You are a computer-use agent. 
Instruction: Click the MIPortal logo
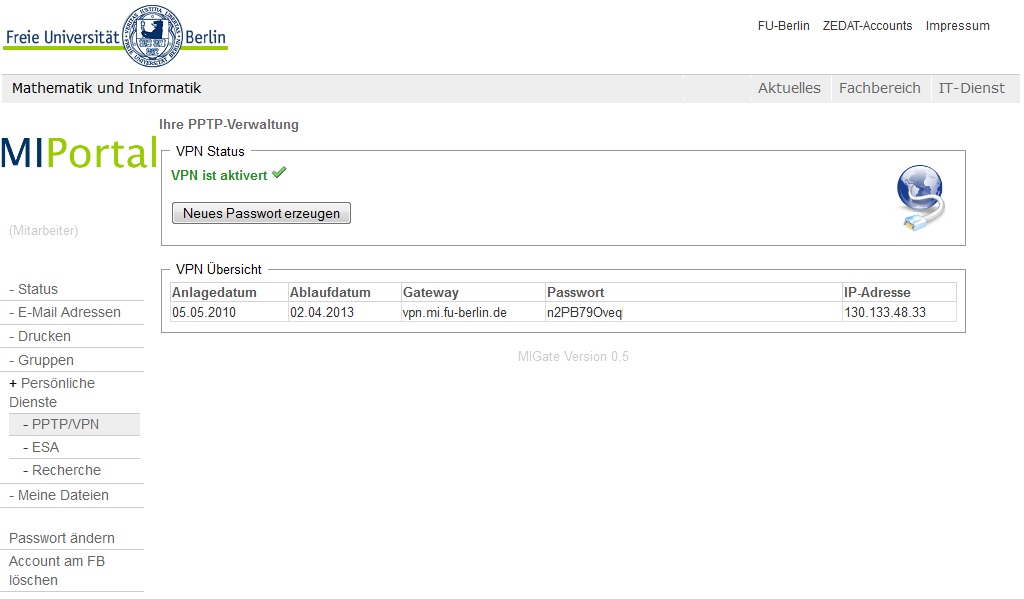[78, 152]
